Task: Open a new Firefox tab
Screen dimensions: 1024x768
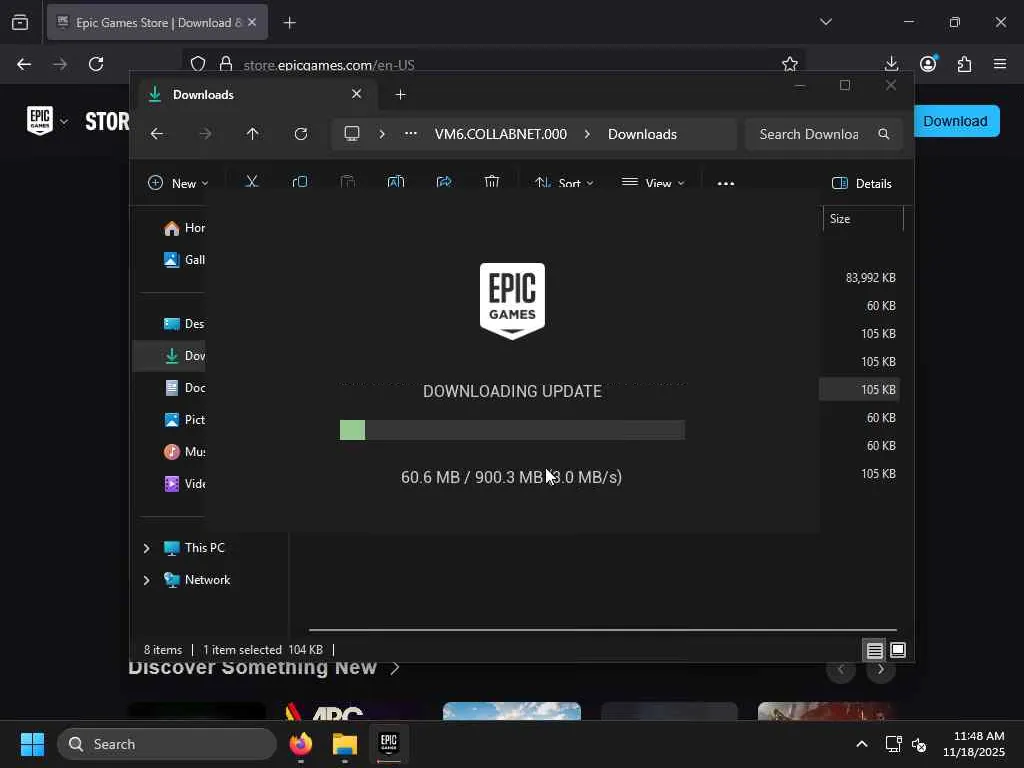Action: [289, 23]
